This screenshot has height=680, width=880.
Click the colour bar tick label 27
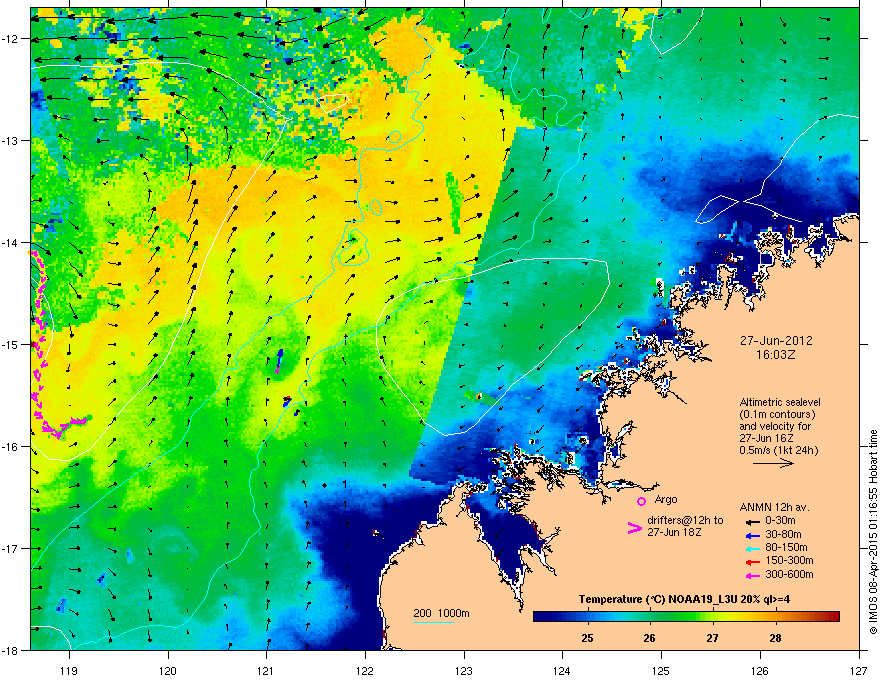coord(712,638)
